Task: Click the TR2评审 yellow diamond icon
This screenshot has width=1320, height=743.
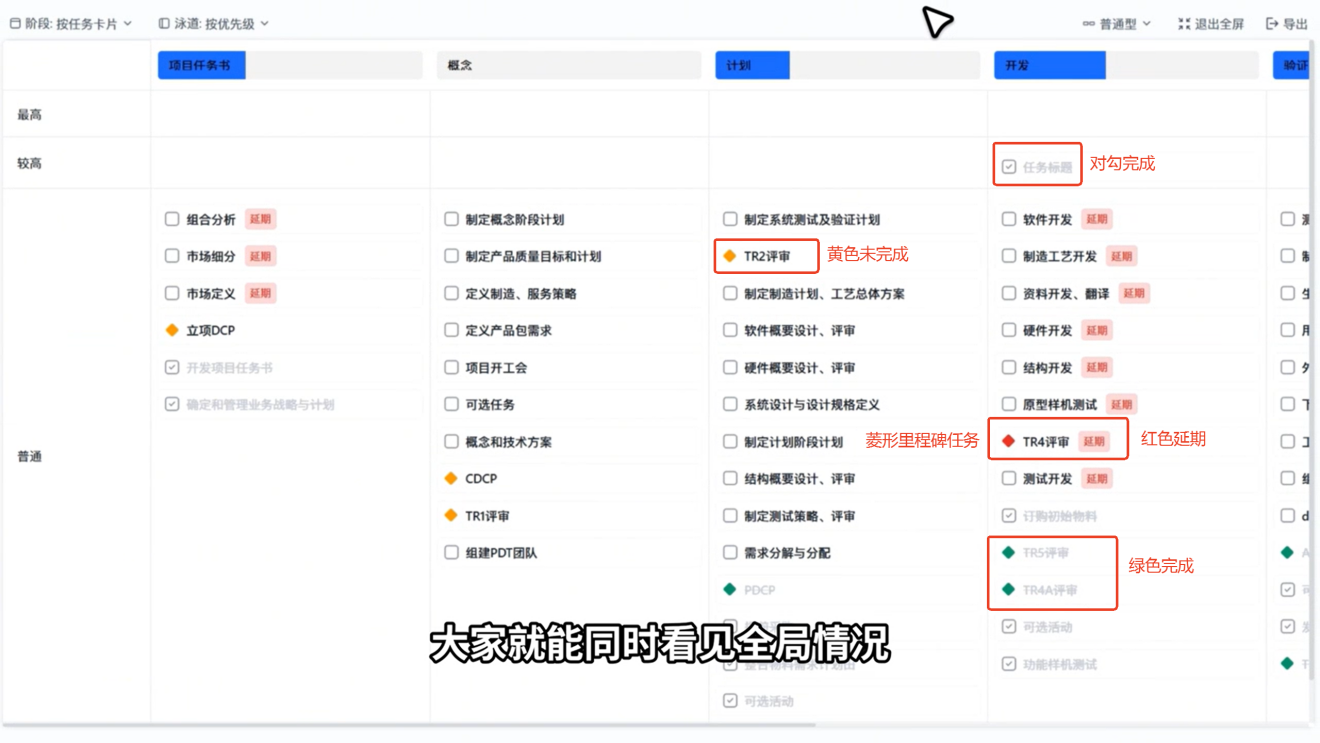Action: (x=730, y=256)
